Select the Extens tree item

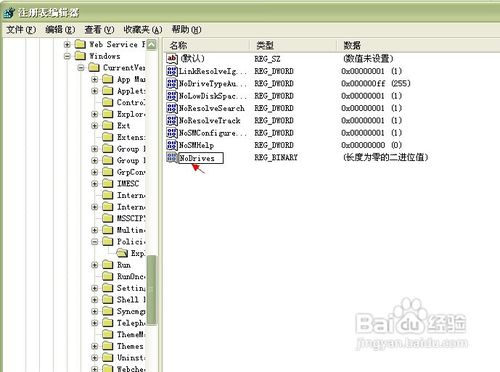click(131, 137)
